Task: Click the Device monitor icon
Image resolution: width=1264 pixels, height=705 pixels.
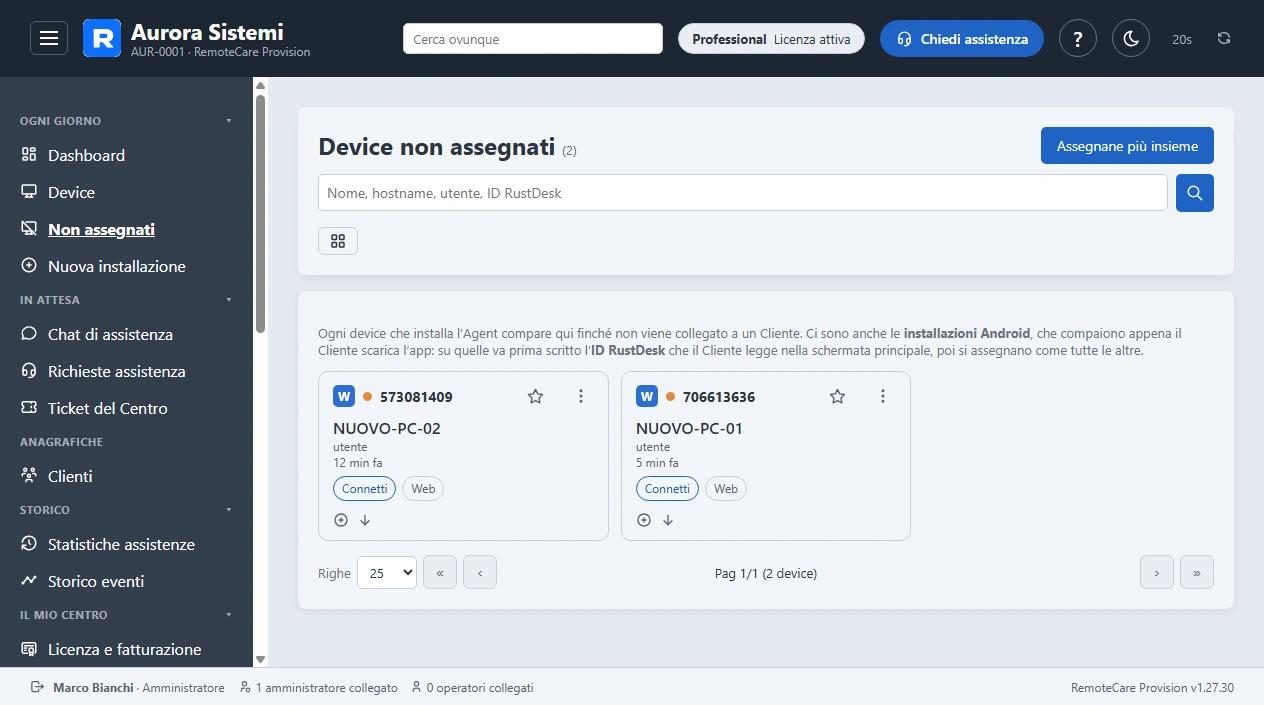Action: click(x=29, y=192)
